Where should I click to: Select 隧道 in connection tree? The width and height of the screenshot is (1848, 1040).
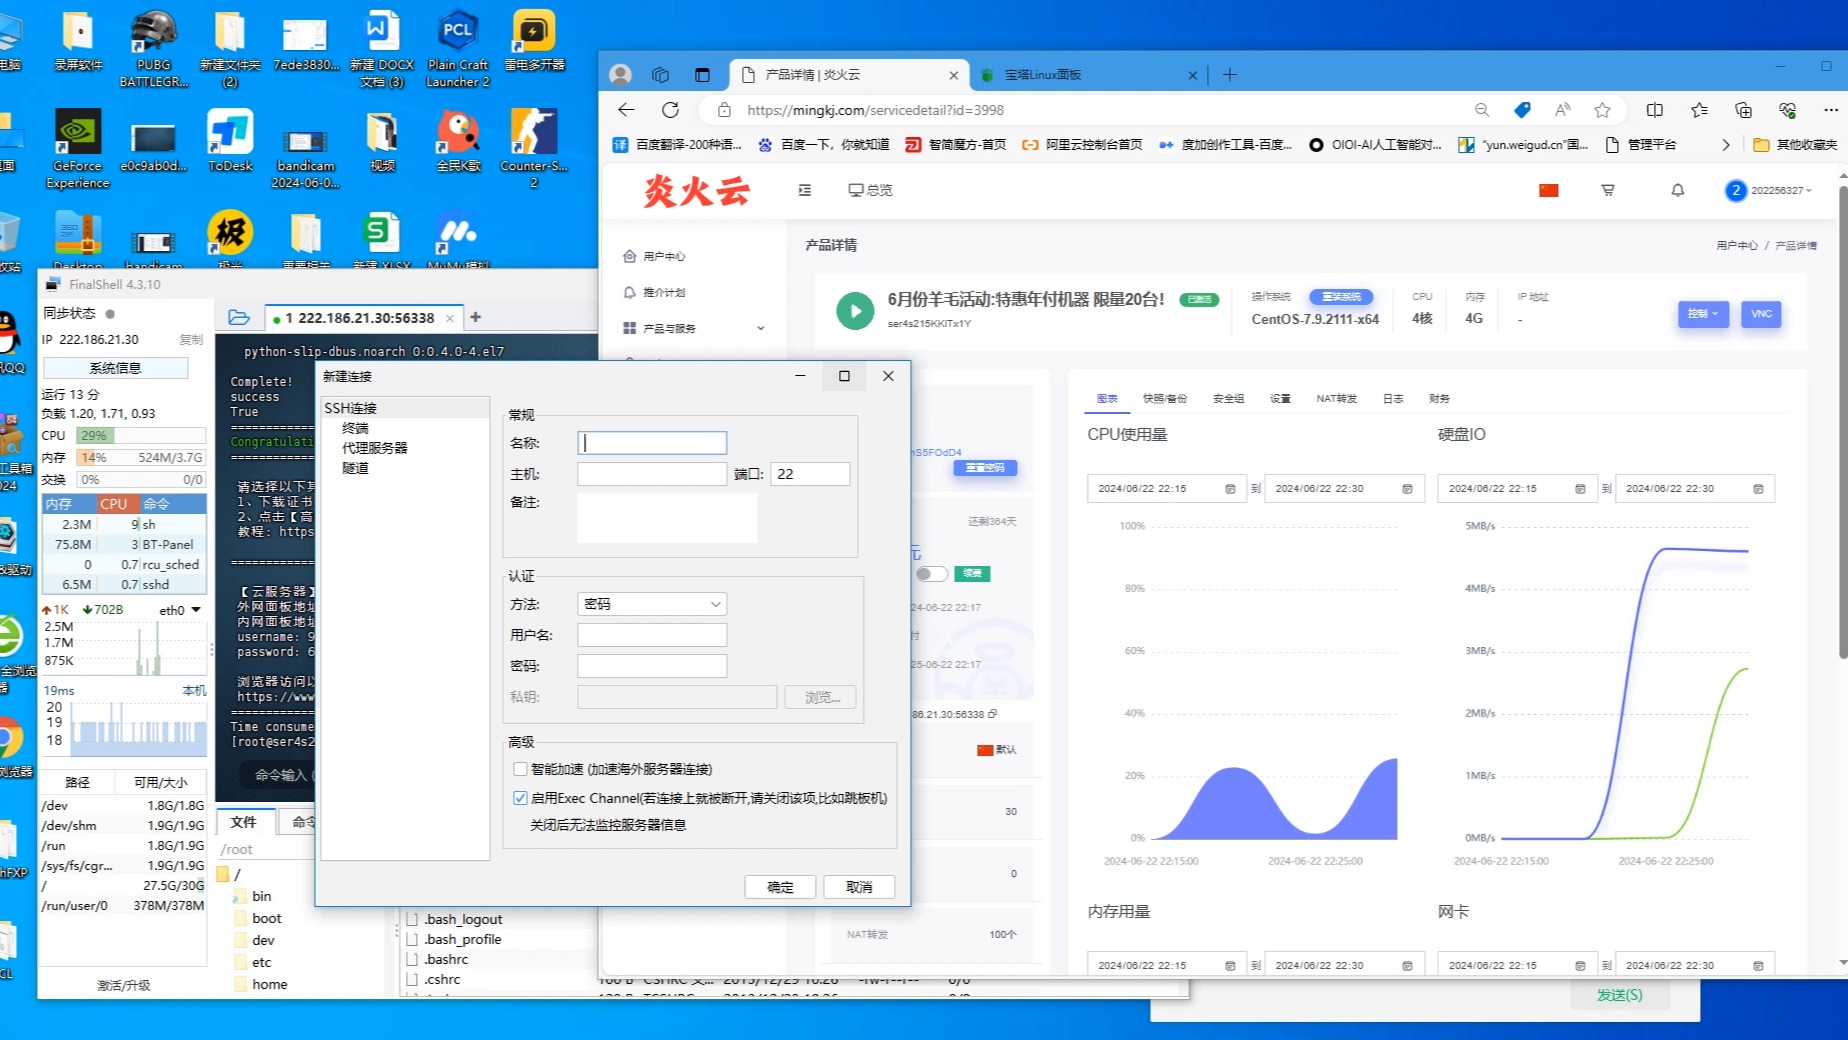[355, 468]
